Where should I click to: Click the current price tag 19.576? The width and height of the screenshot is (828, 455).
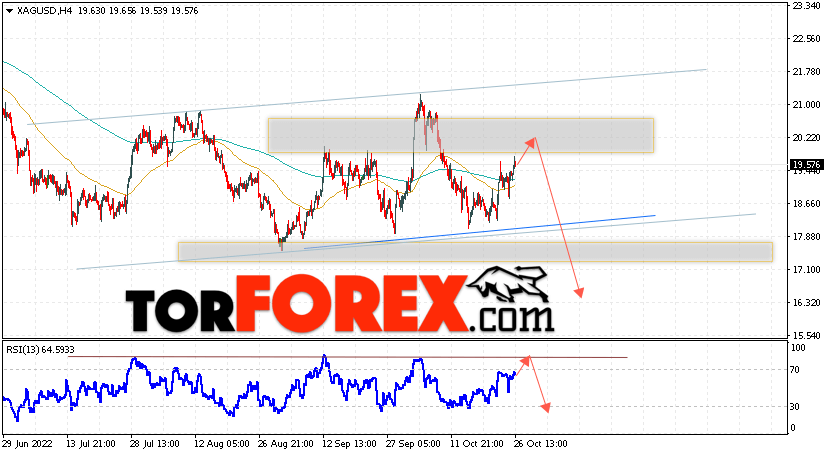[806, 165]
